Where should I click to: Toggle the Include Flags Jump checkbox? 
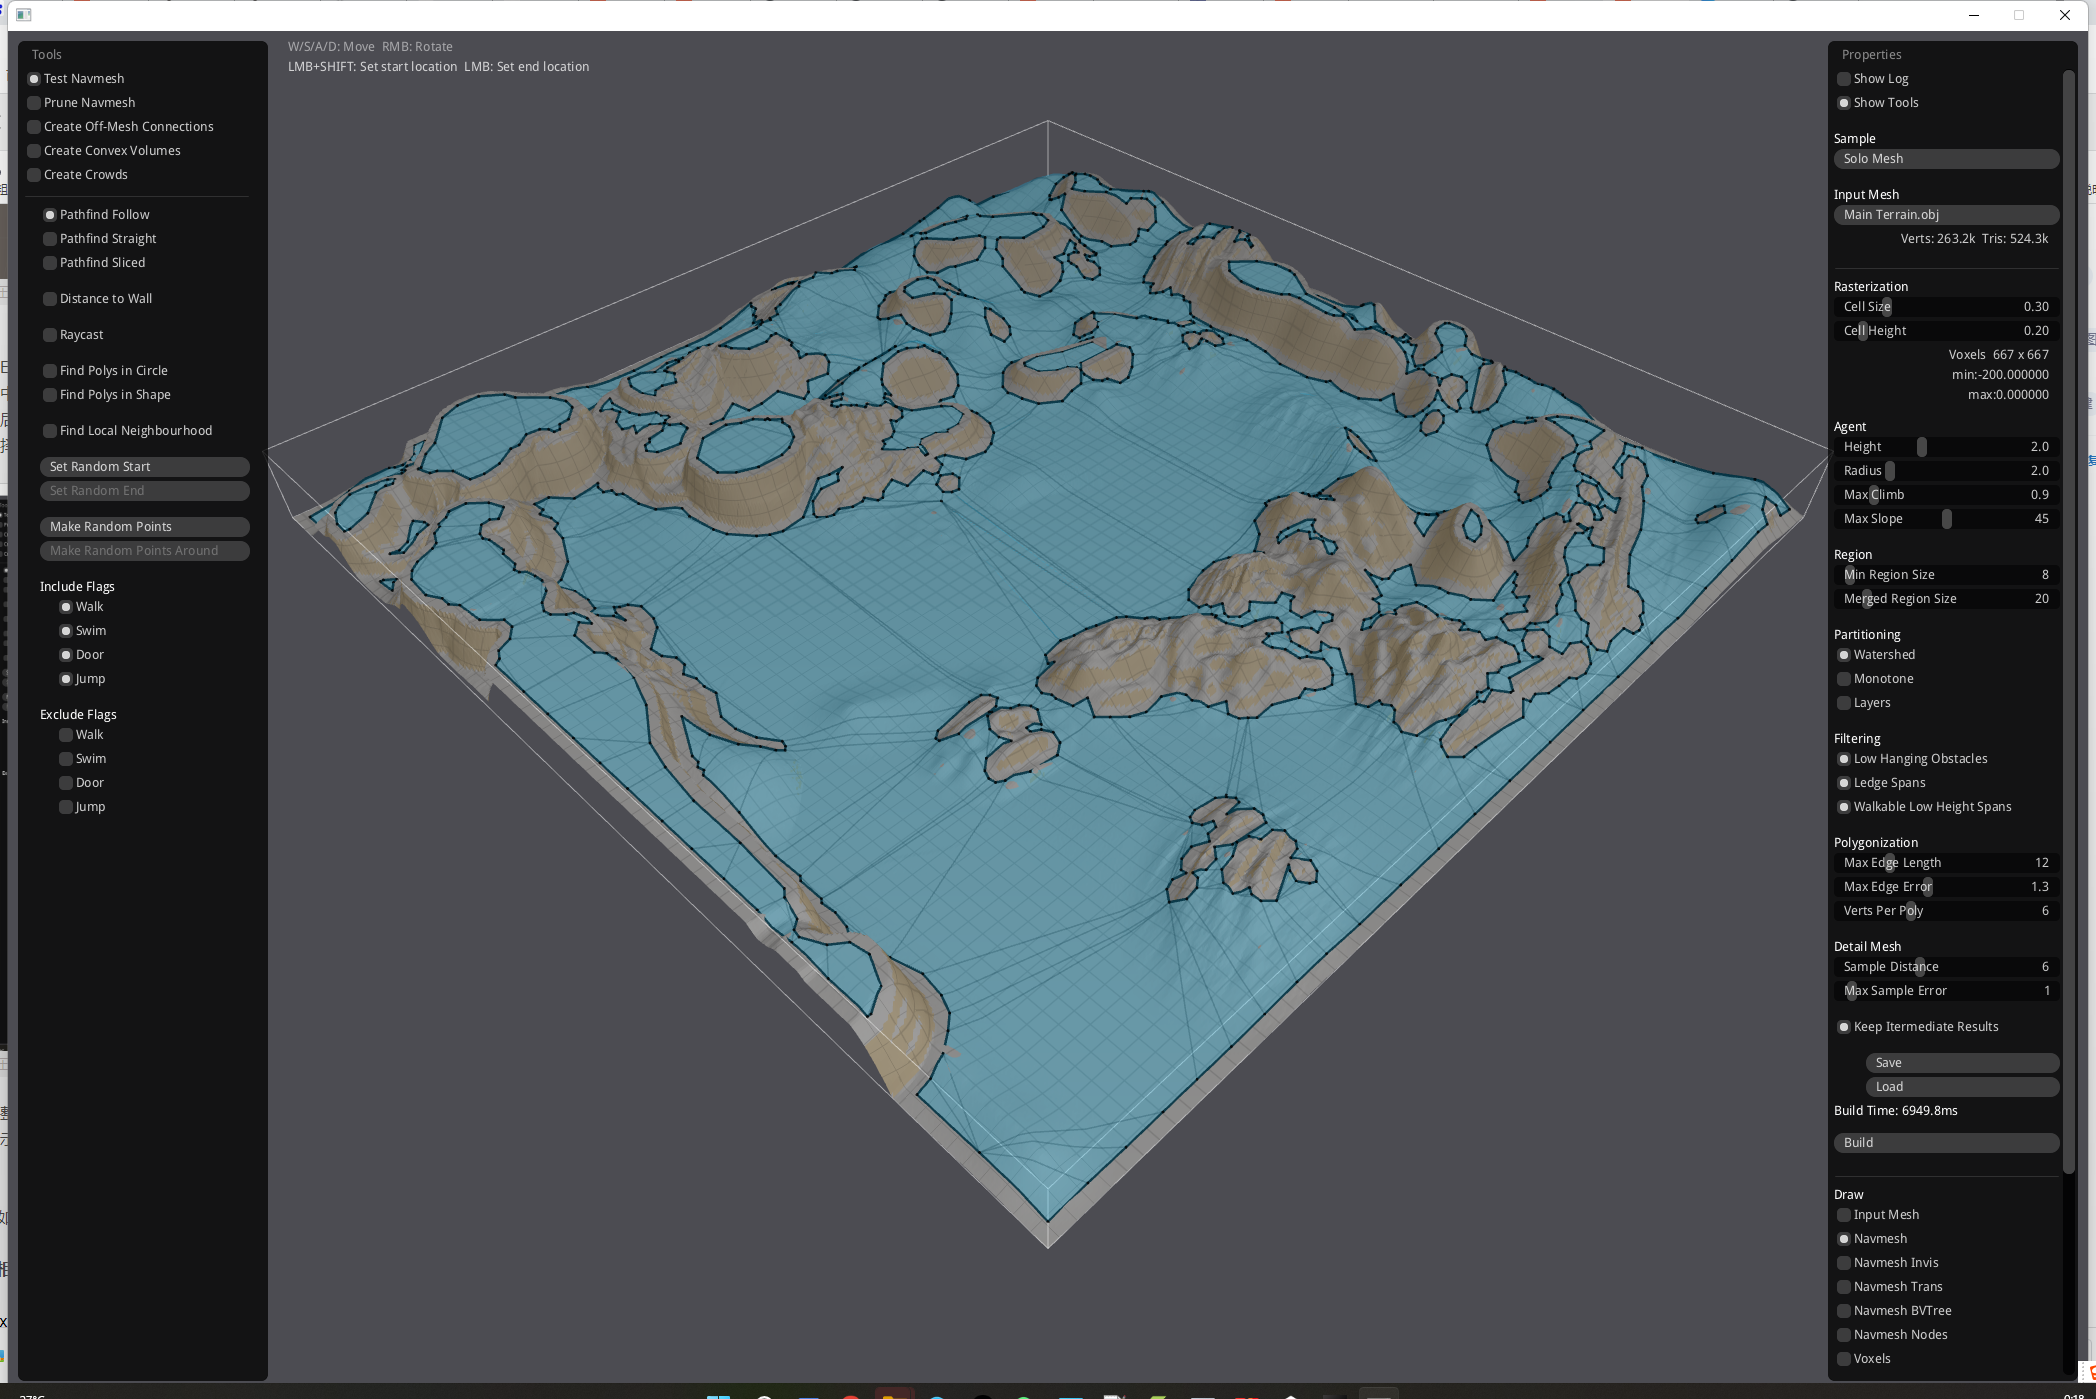coord(66,679)
